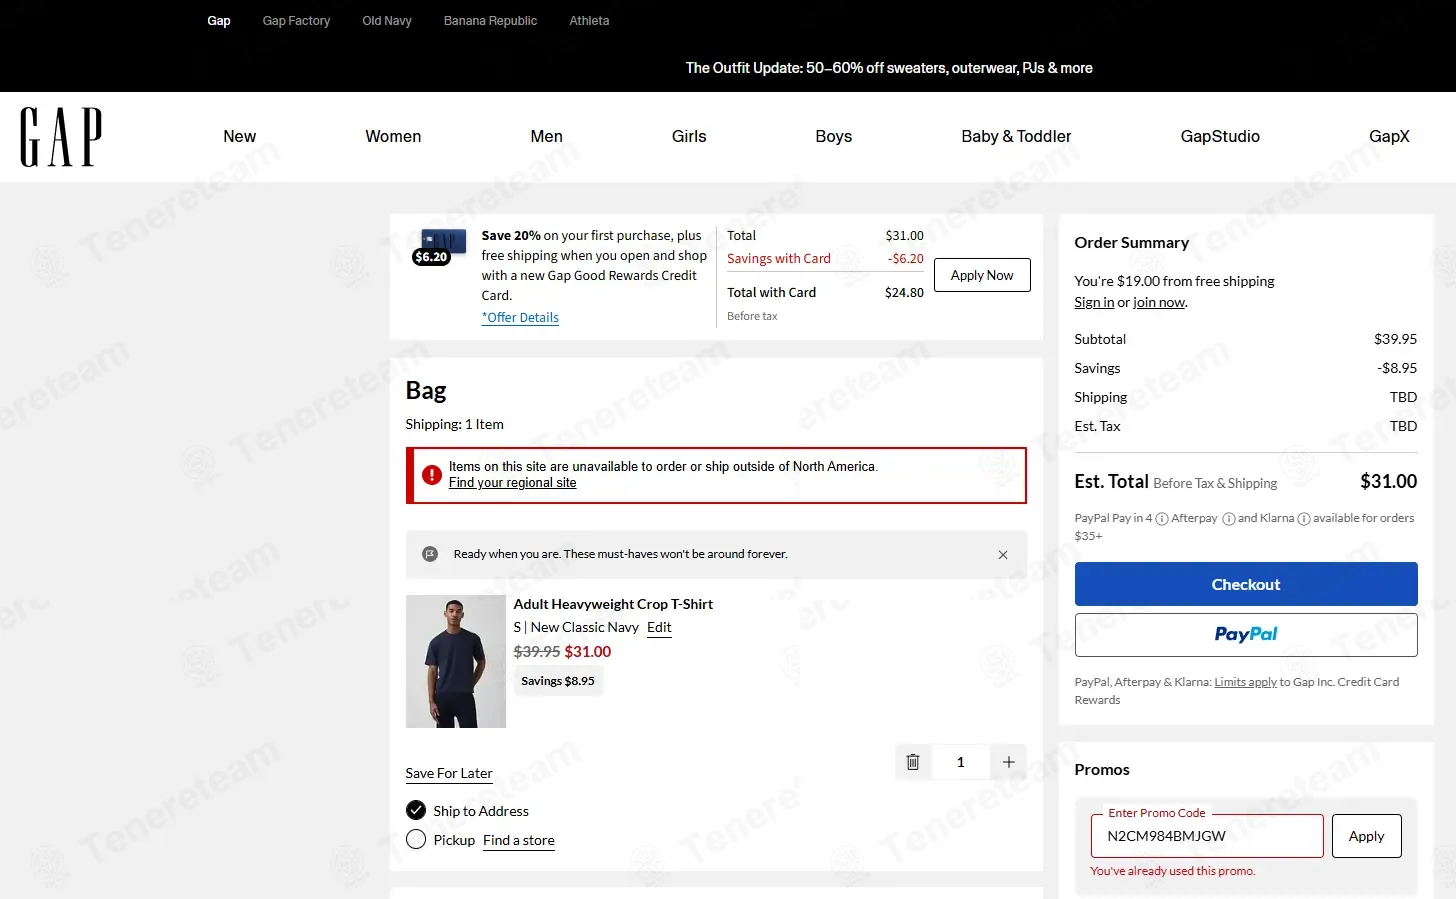Switch to the Gap brand tab
The height and width of the screenshot is (899, 1456).
coord(219,20)
